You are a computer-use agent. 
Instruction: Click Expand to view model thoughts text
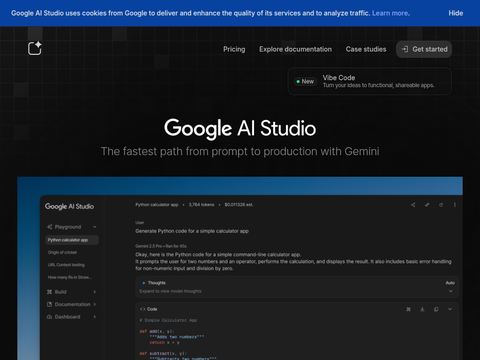[170, 291]
